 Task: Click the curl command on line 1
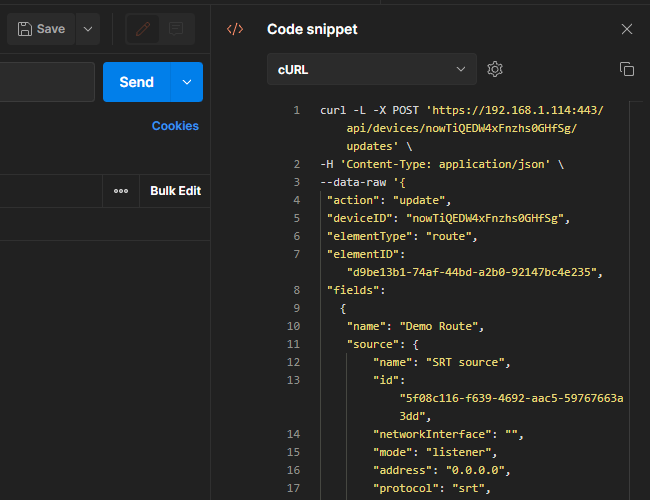(334, 110)
